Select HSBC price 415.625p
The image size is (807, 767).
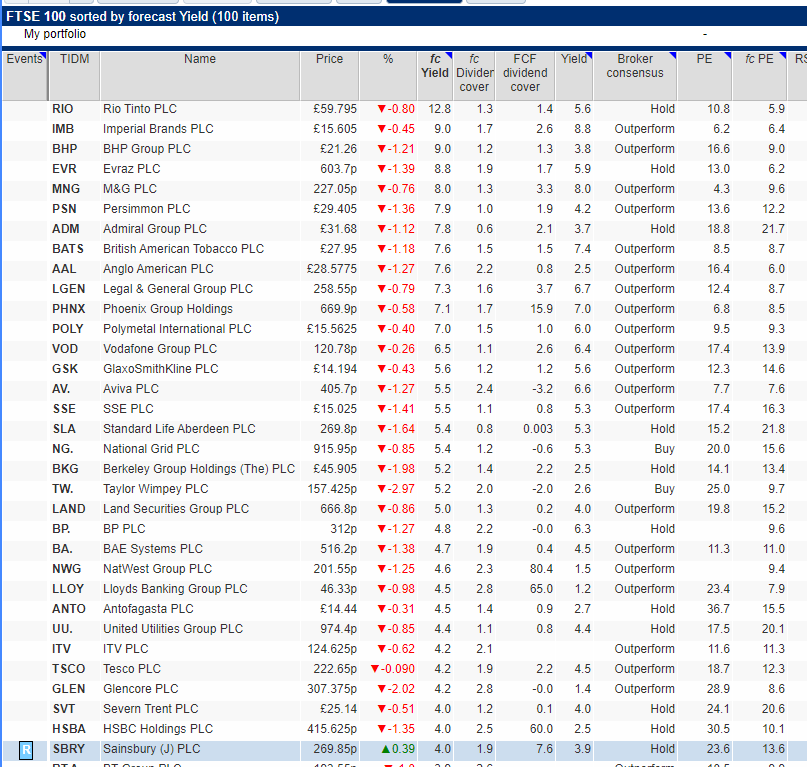tap(332, 729)
